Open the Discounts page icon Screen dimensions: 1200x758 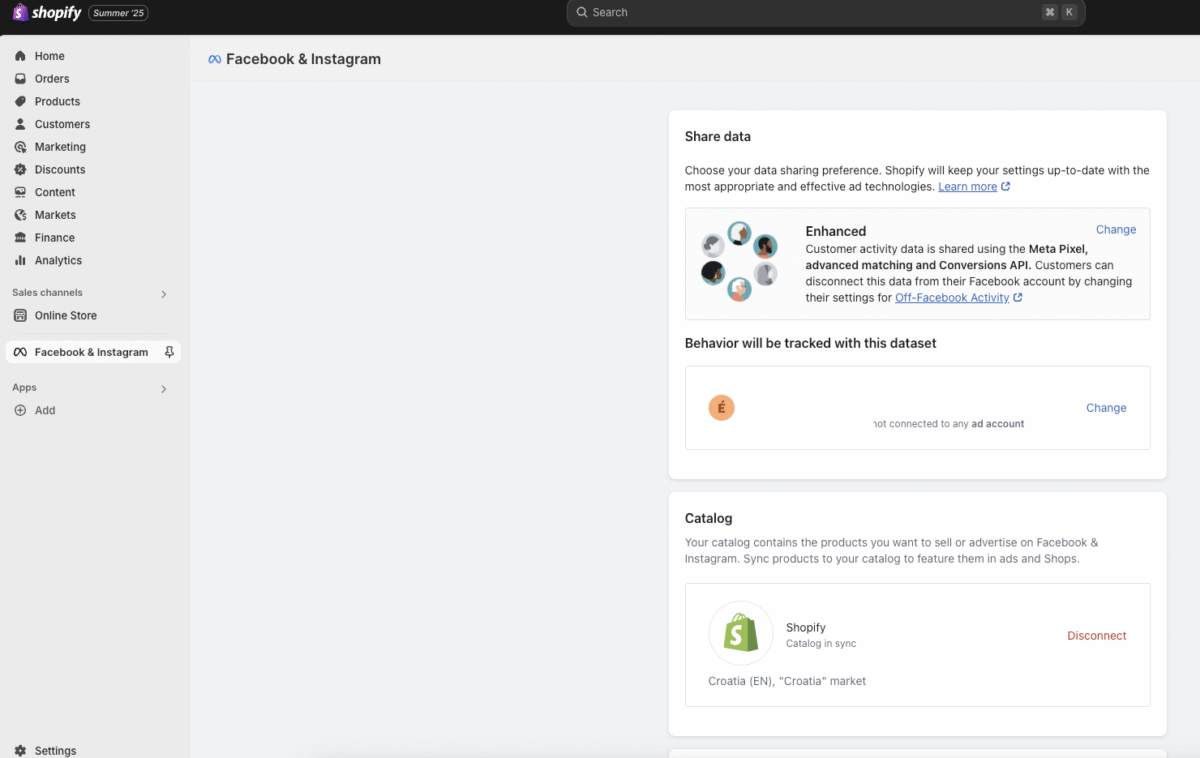tap(20, 170)
